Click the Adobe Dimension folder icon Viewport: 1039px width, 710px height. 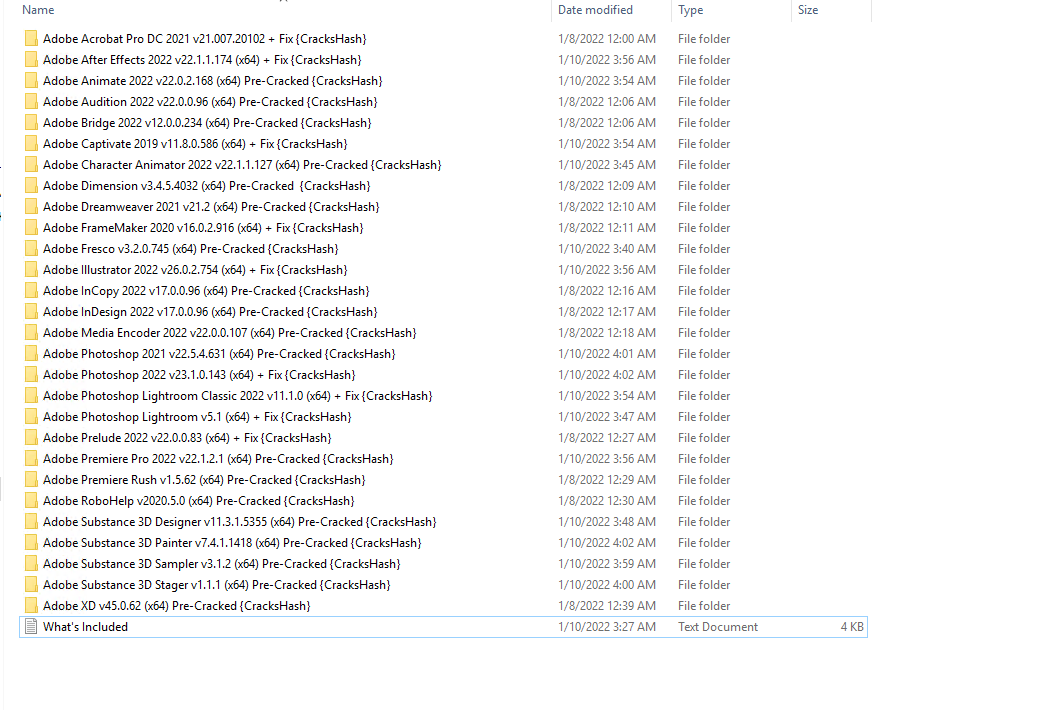pyautogui.click(x=31, y=186)
